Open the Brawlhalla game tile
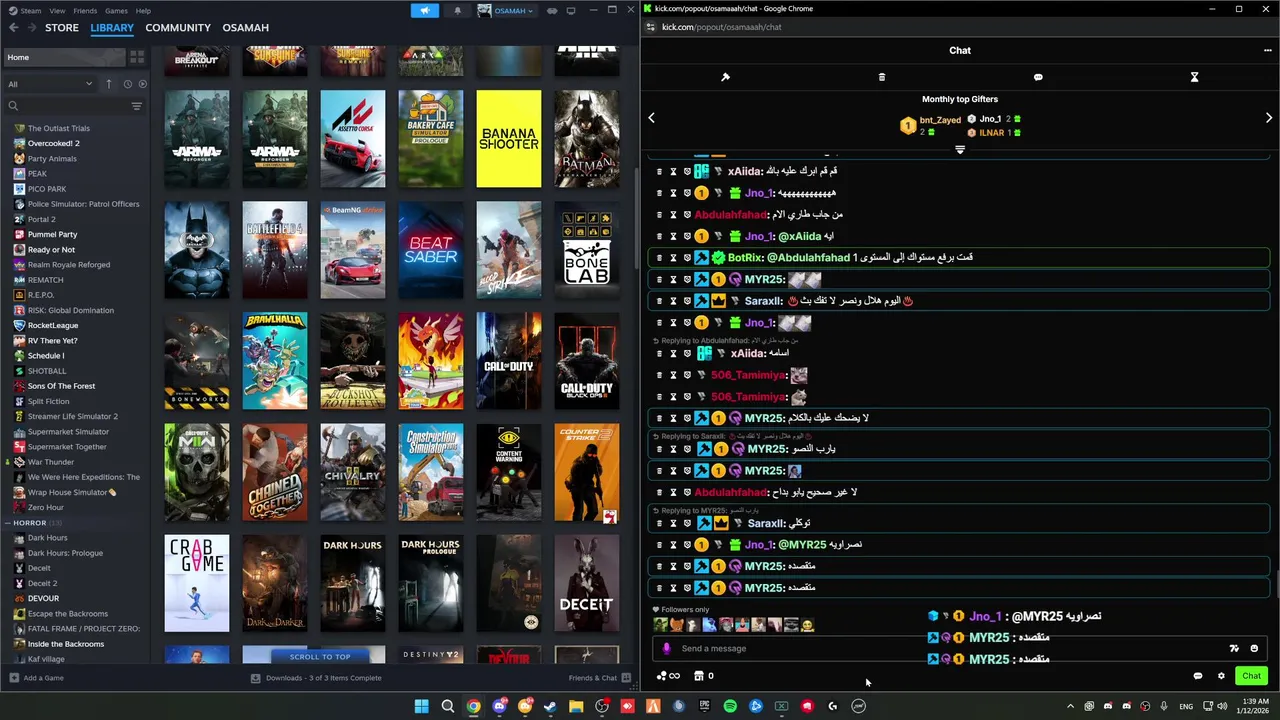Image resolution: width=1280 pixels, height=720 pixels. (274, 361)
